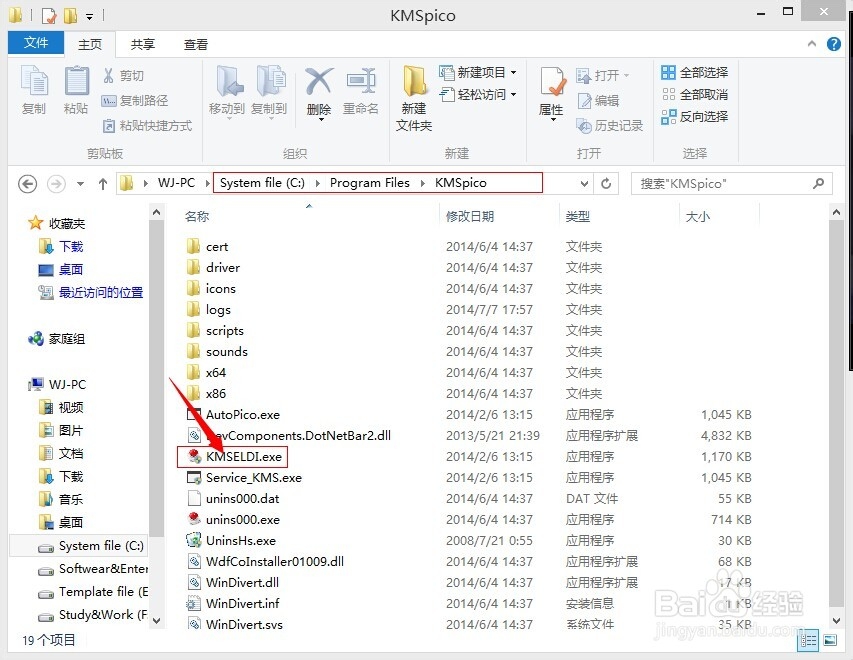Create a New folder (新建文件夹)

[x=414, y=98]
